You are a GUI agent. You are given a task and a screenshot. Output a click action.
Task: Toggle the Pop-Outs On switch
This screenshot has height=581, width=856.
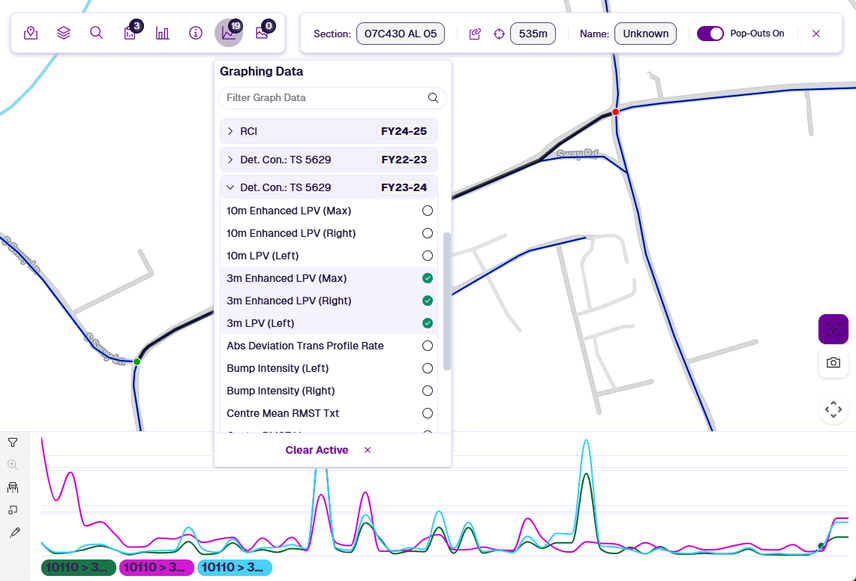point(710,34)
